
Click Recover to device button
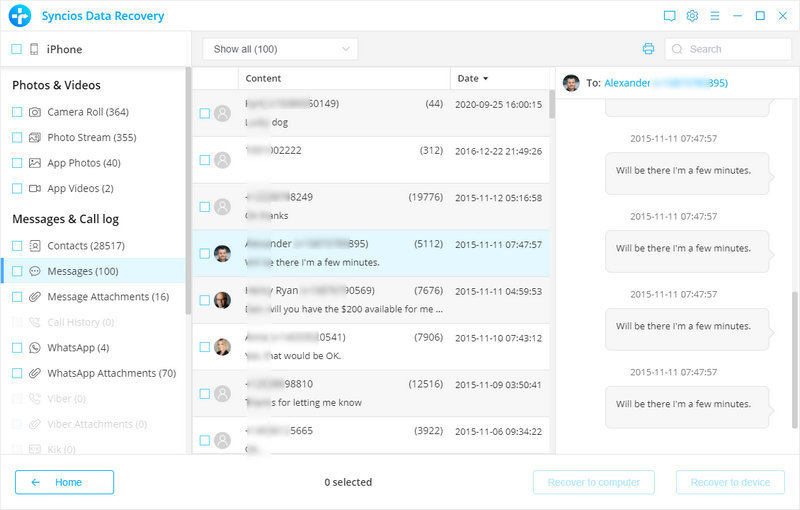point(730,482)
